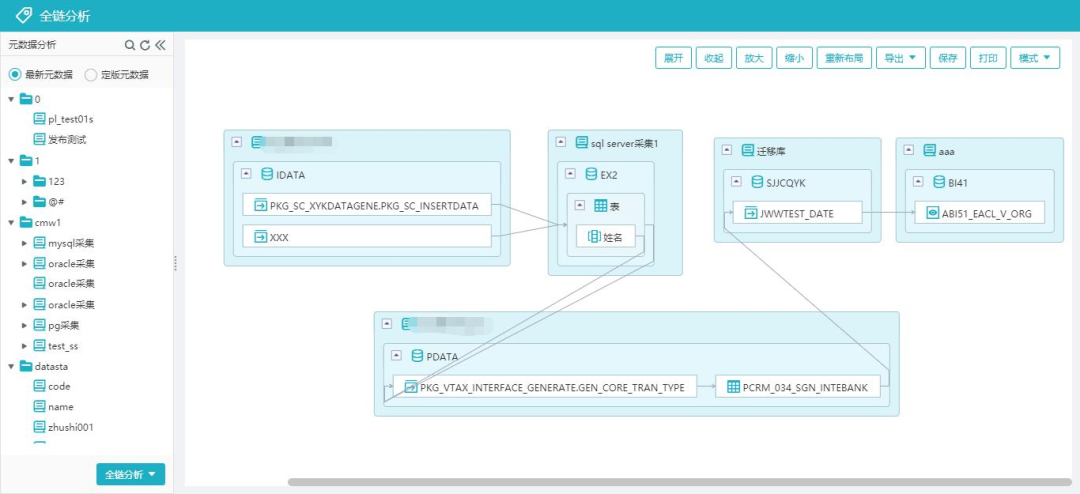Viewport: 1080px width, 494px height.
Task: Click the 展开 button
Action: point(674,58)
